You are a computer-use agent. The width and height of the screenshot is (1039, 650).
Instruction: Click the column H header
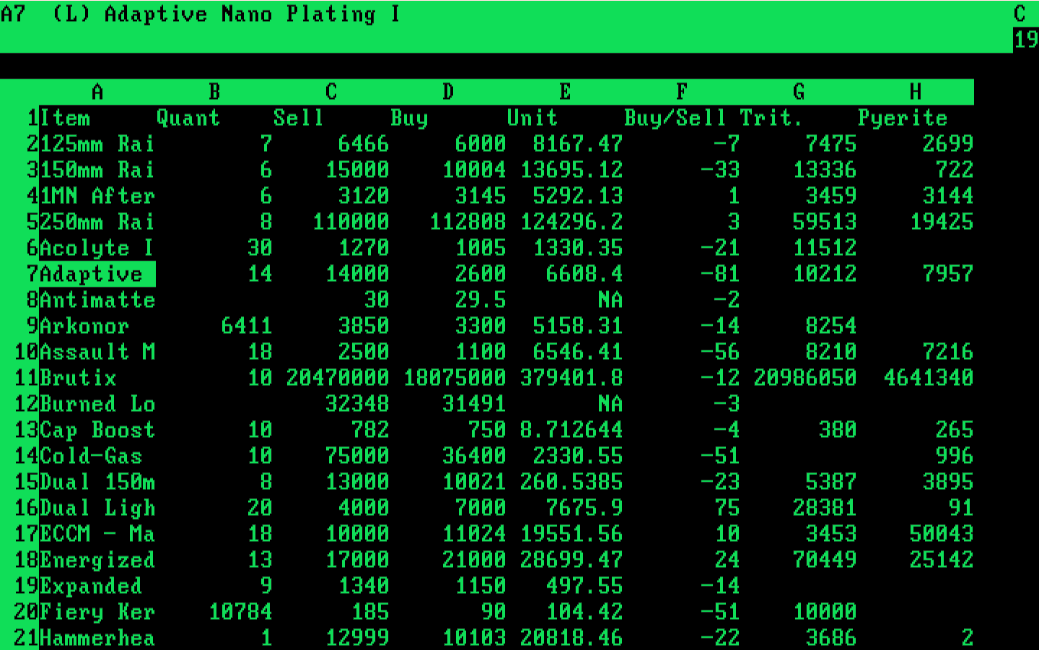pos(915,92)
